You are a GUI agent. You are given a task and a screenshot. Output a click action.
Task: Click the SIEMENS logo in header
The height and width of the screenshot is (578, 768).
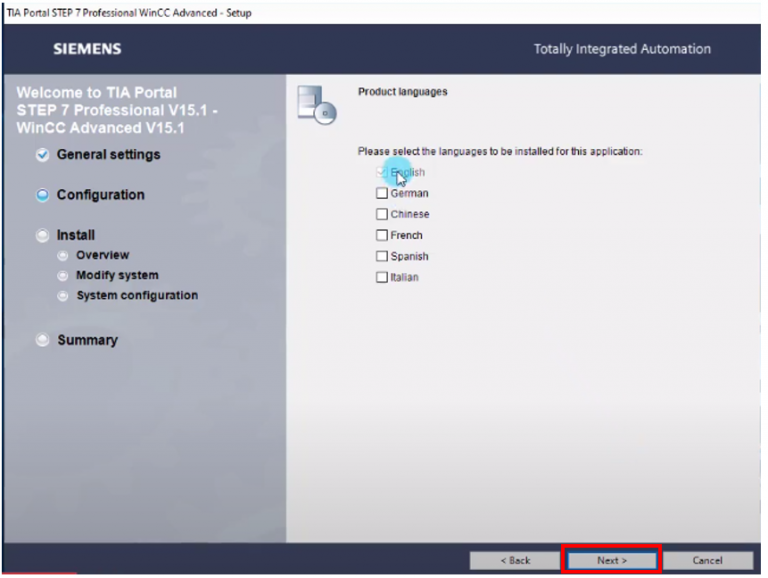tap(87, 49)
